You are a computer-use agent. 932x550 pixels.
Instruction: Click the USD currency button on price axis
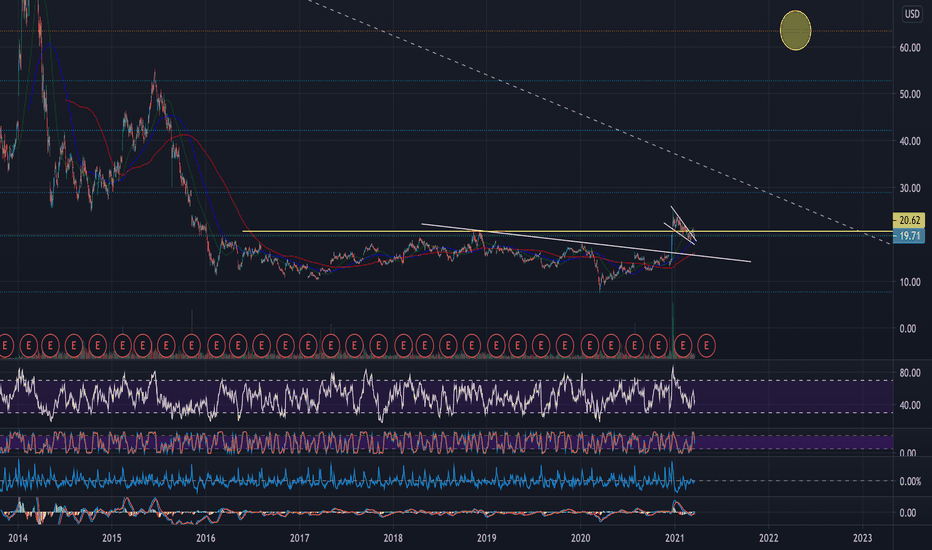[x=912, y=14]
